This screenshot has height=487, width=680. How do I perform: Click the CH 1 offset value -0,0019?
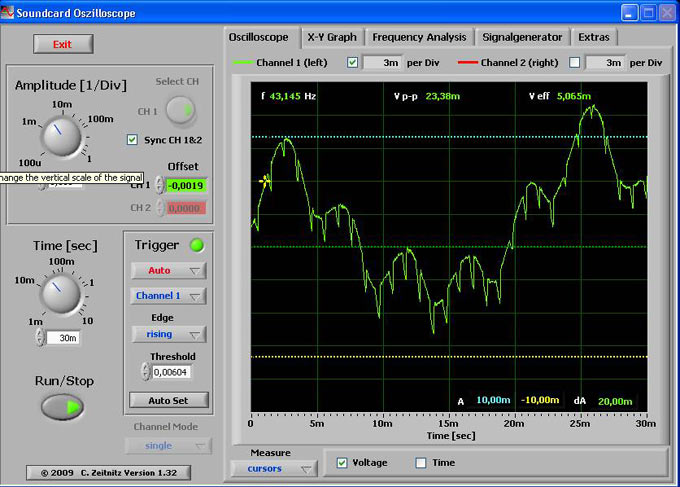pos(186,186)
